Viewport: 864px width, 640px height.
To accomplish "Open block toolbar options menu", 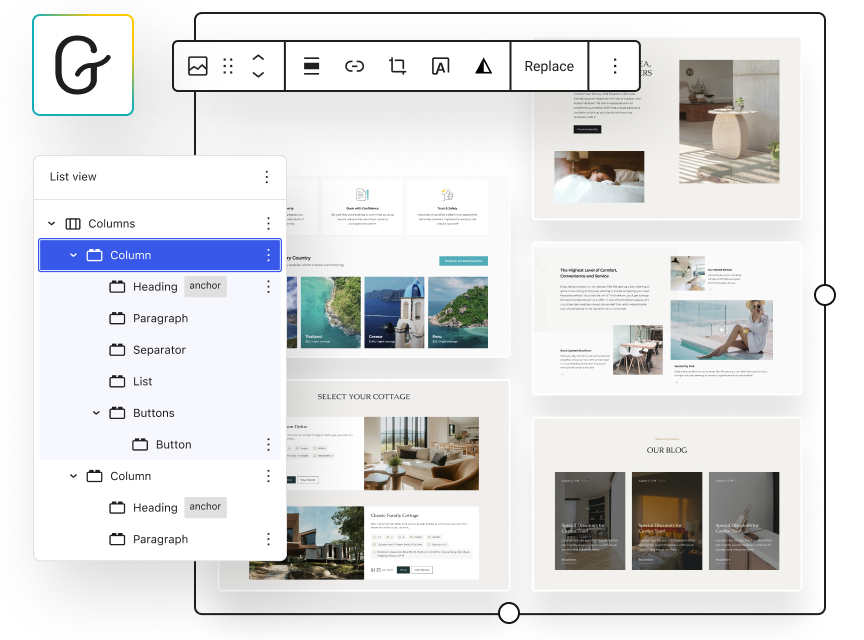I will [615, 66].
